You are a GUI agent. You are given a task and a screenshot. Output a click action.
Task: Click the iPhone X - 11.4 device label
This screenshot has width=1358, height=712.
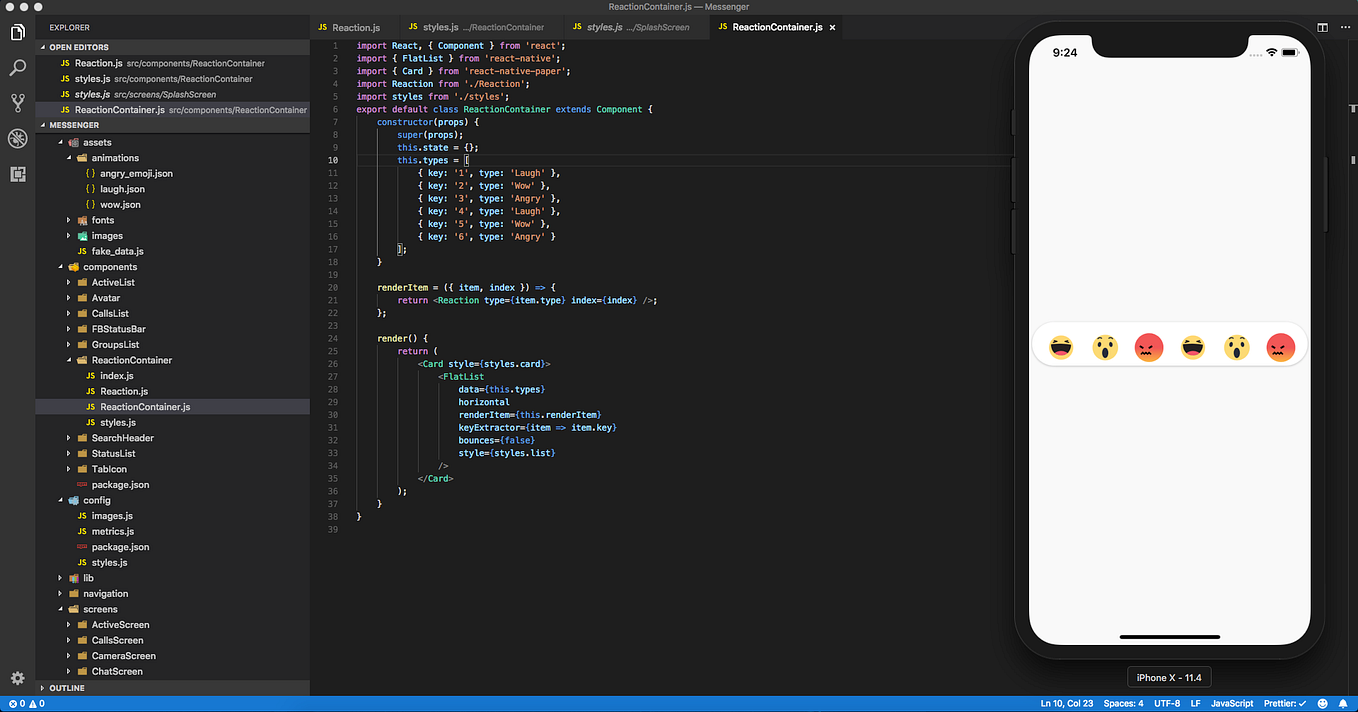tap(1168, 677)
